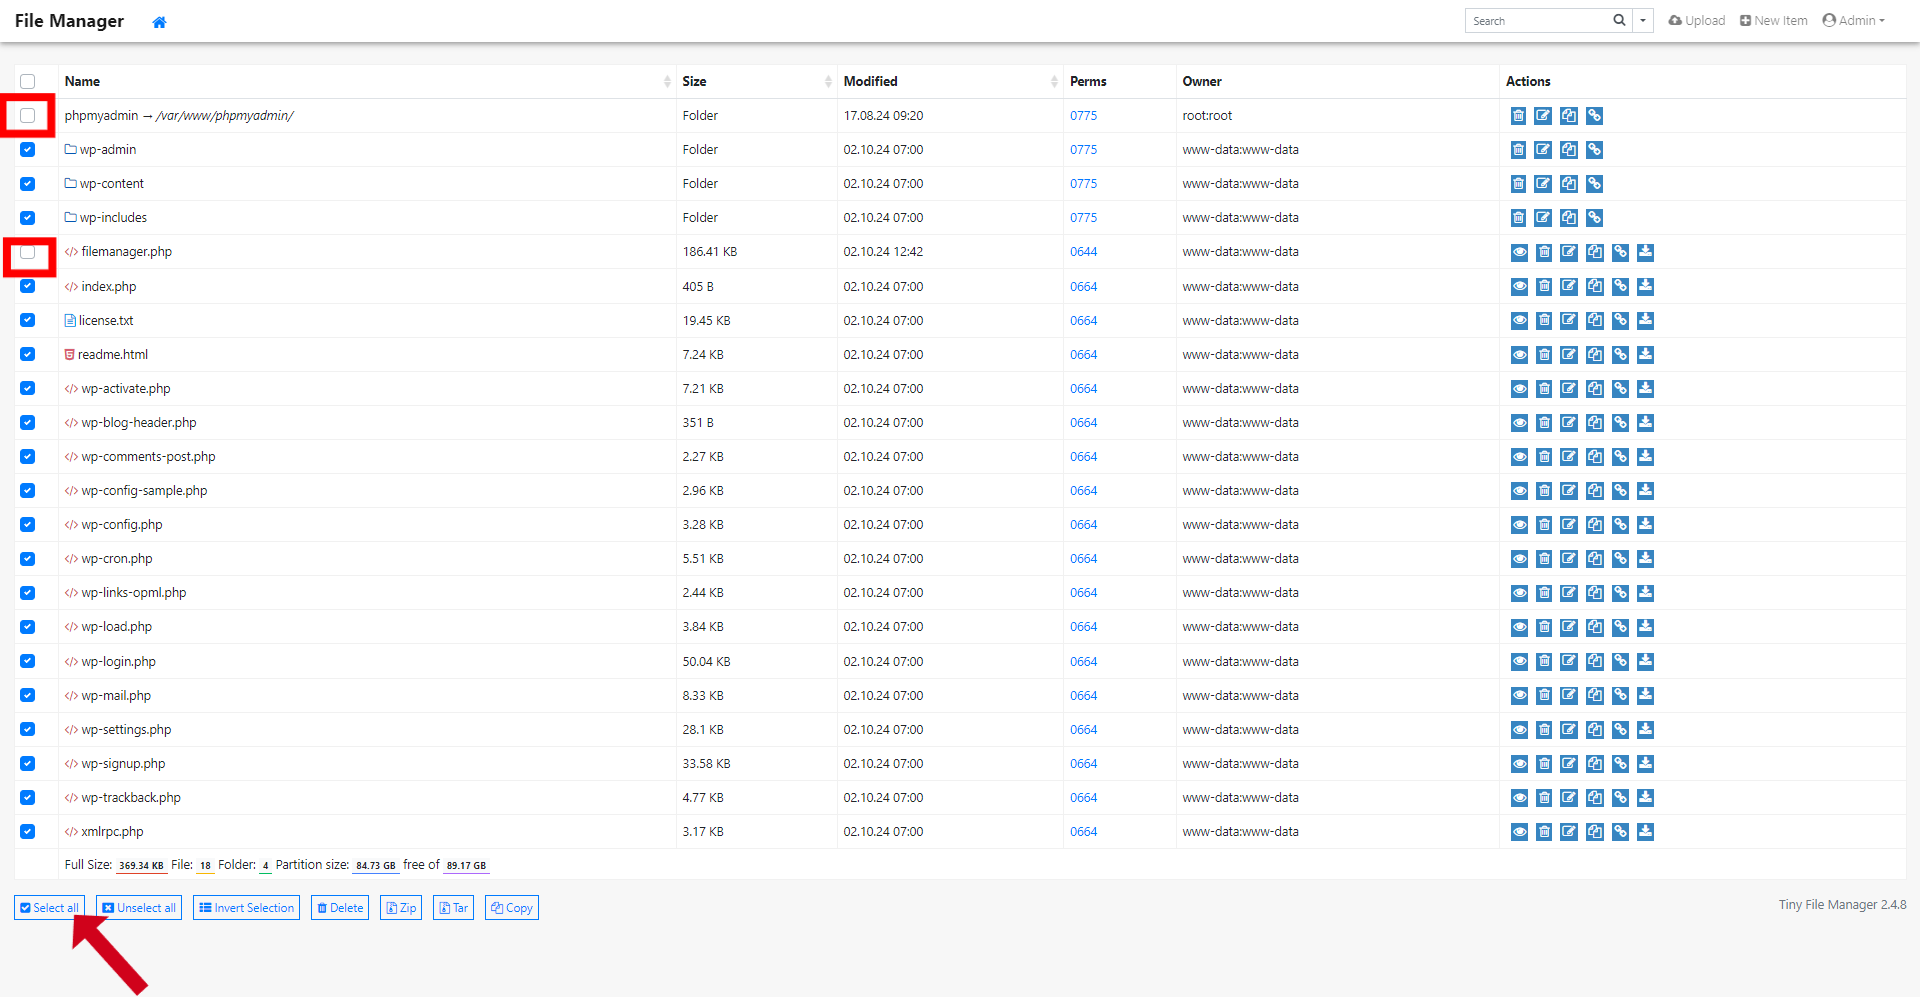Expand the Admin user dropdown
1920x997 pixels.
click(x=1853, y=21)
